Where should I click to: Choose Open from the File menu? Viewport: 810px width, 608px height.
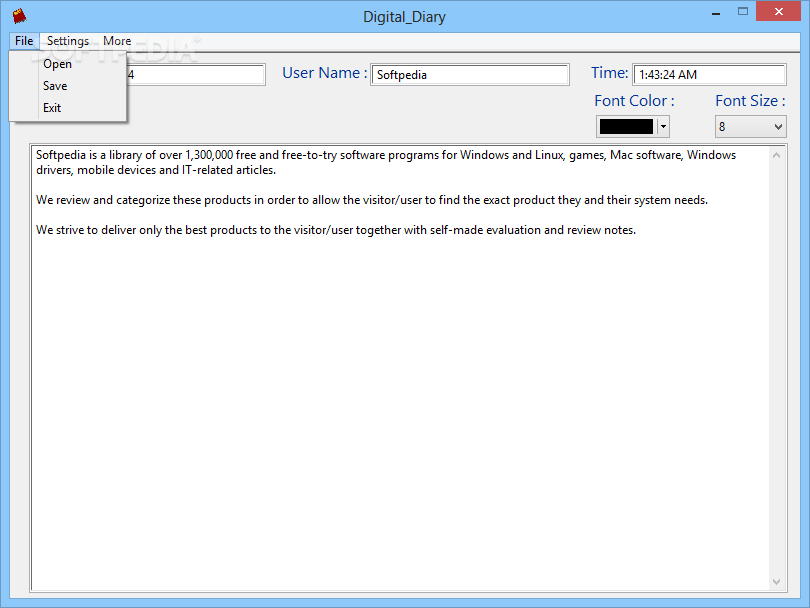pos(68,64)
